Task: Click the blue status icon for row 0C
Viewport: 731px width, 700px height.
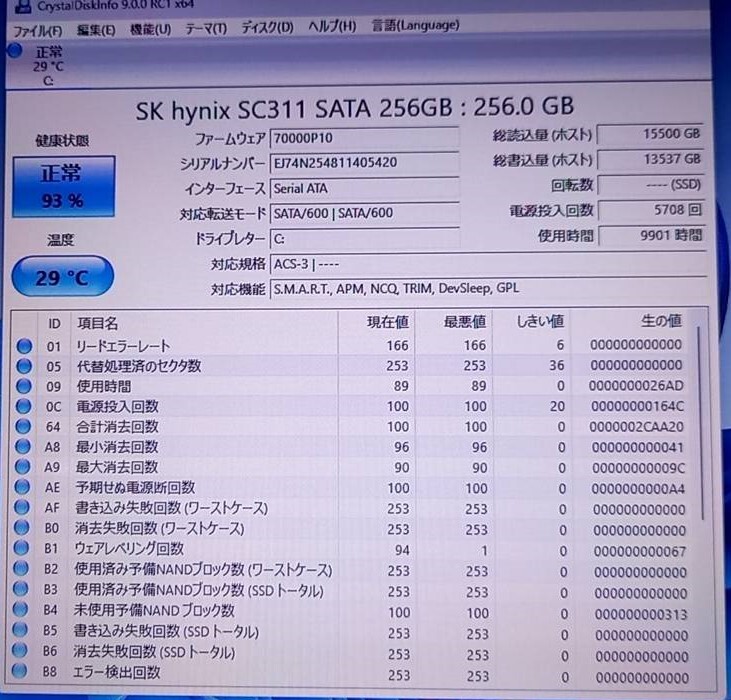Action: point(23,406)
